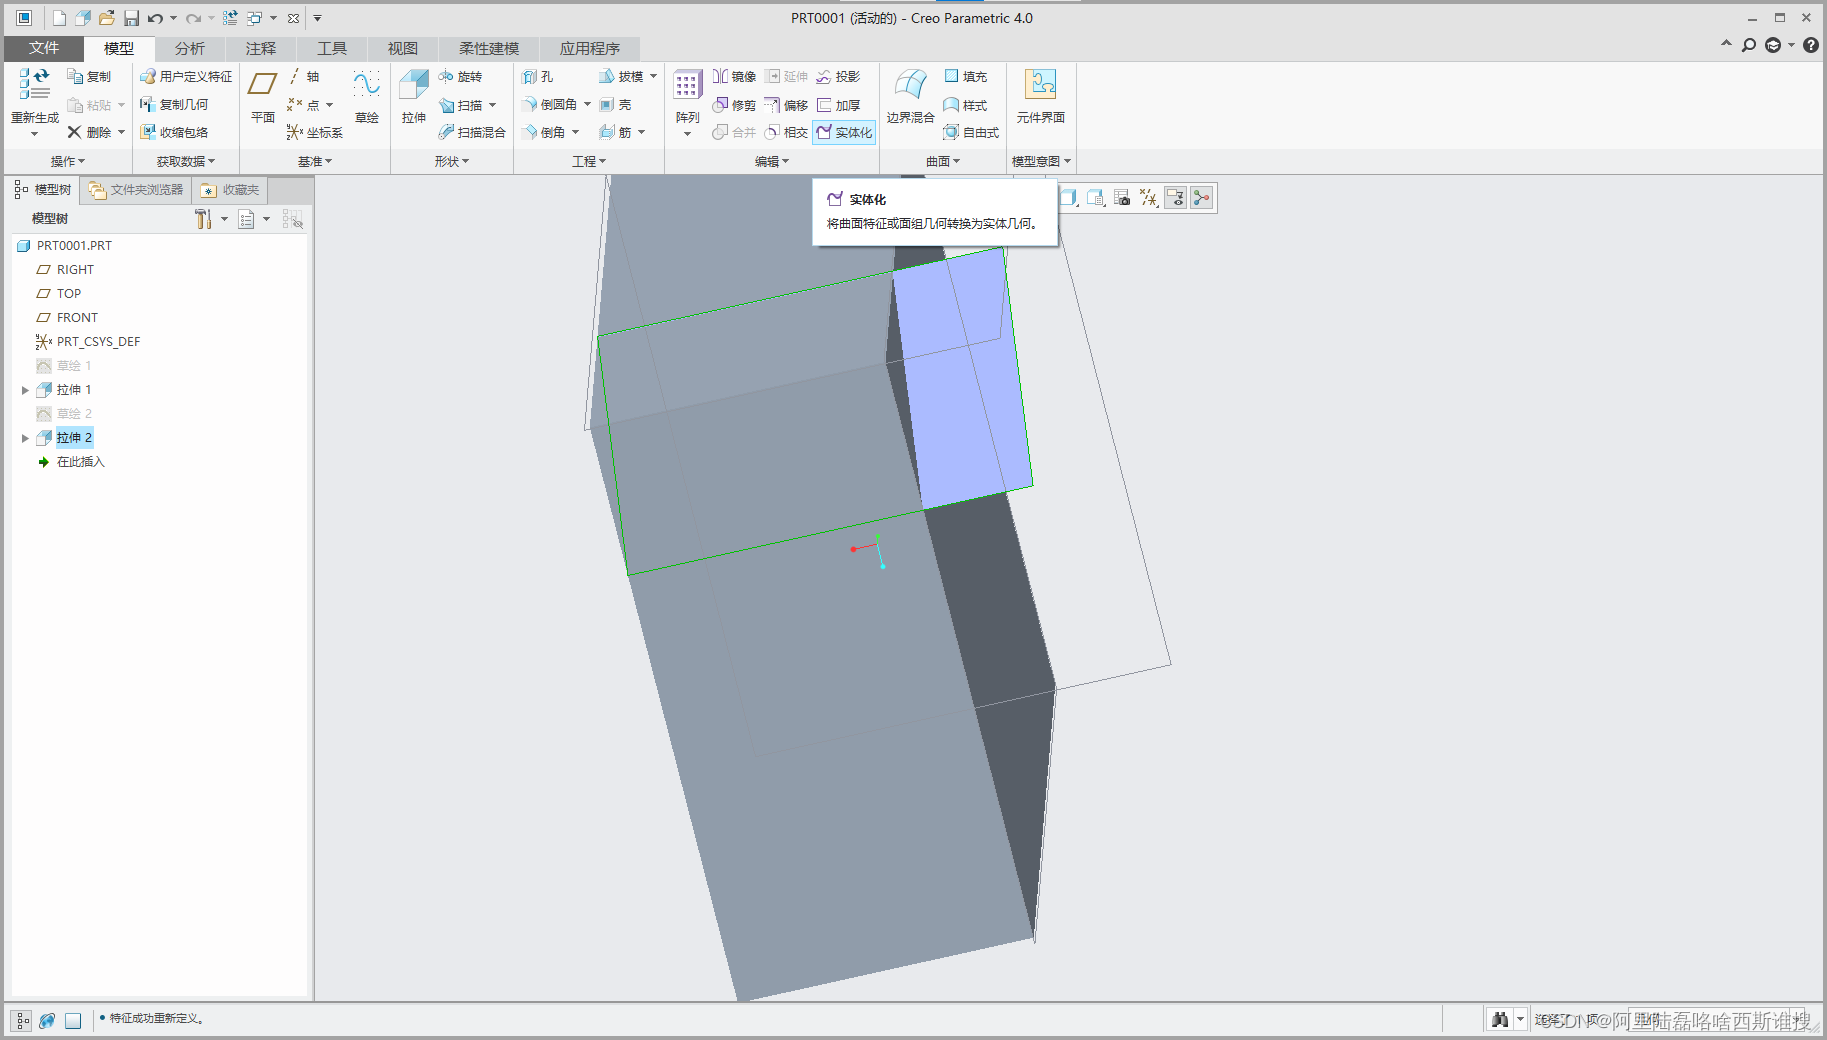Open the 形状 group dropdown

[x=451, y=161]
